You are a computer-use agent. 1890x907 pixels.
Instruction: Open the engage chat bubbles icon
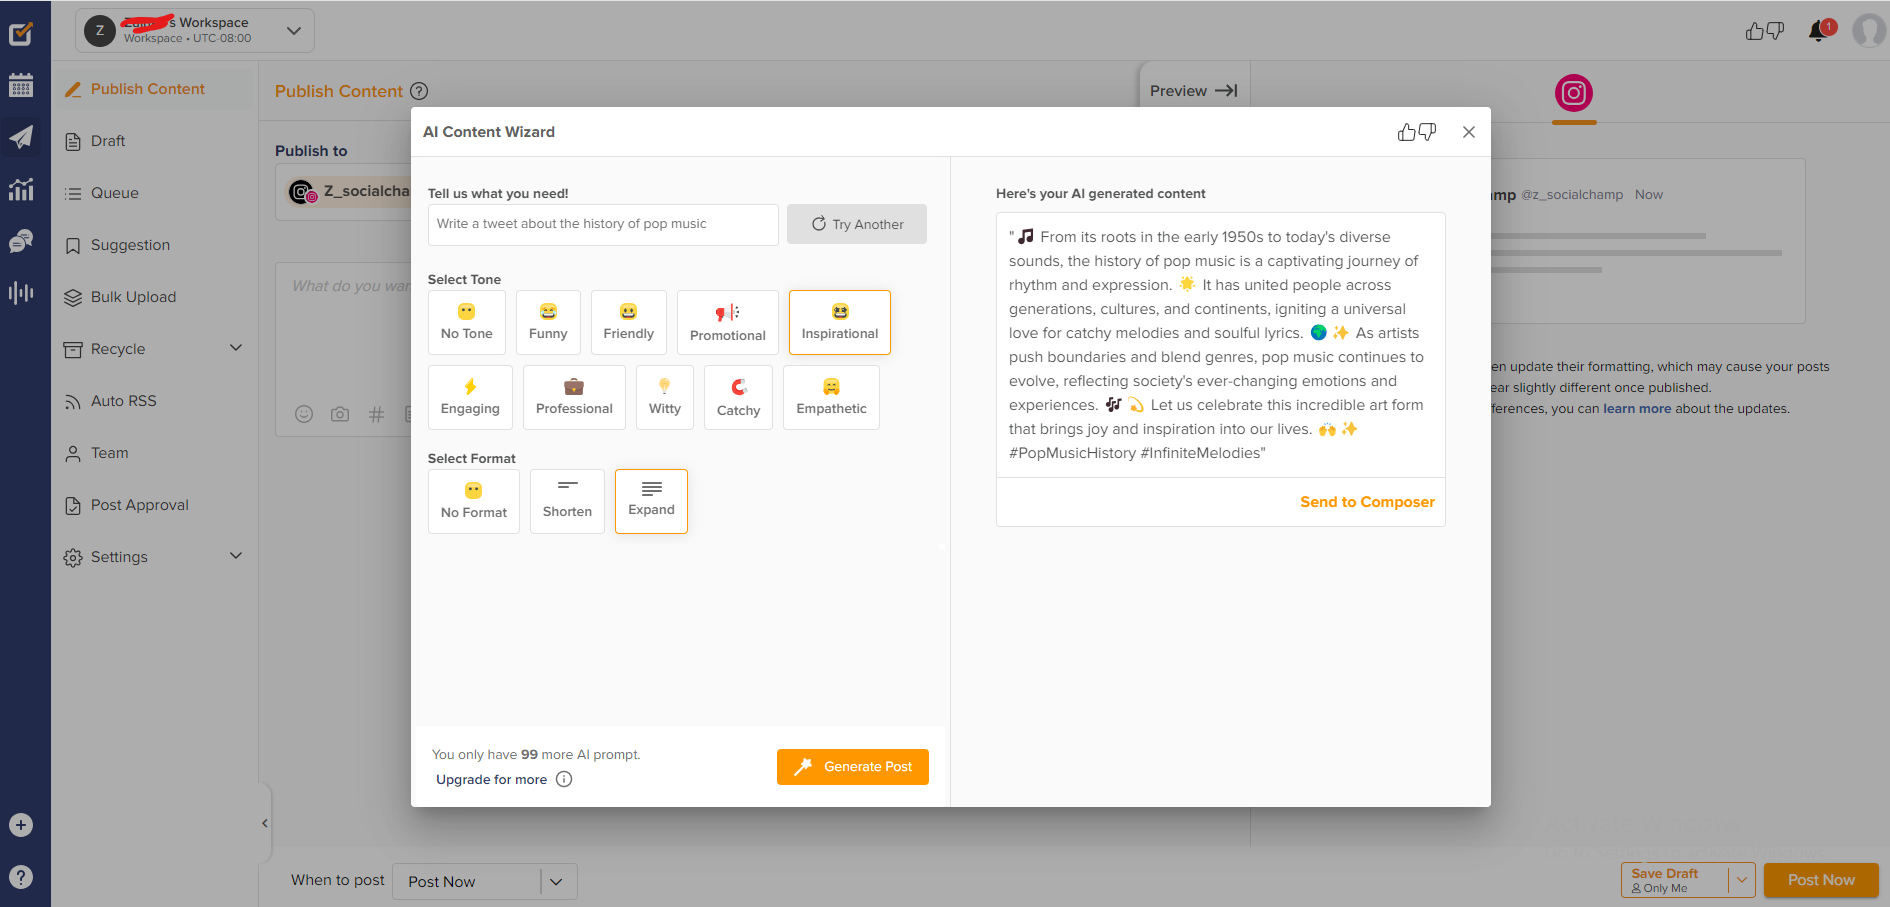22,241
